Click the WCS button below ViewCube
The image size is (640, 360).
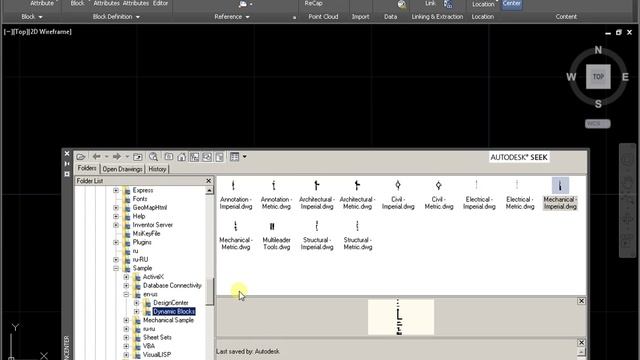pyautogui.click(x=598, y=124)
